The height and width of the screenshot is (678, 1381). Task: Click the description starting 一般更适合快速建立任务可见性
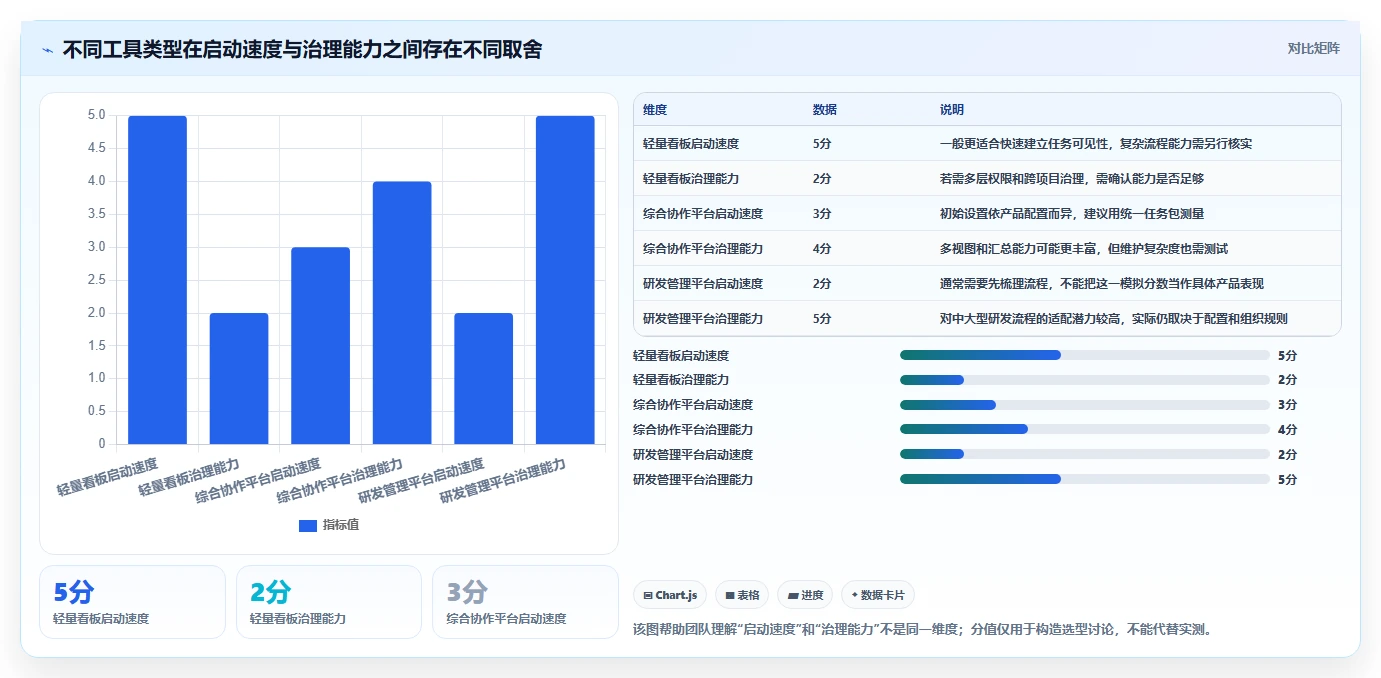1096,144
